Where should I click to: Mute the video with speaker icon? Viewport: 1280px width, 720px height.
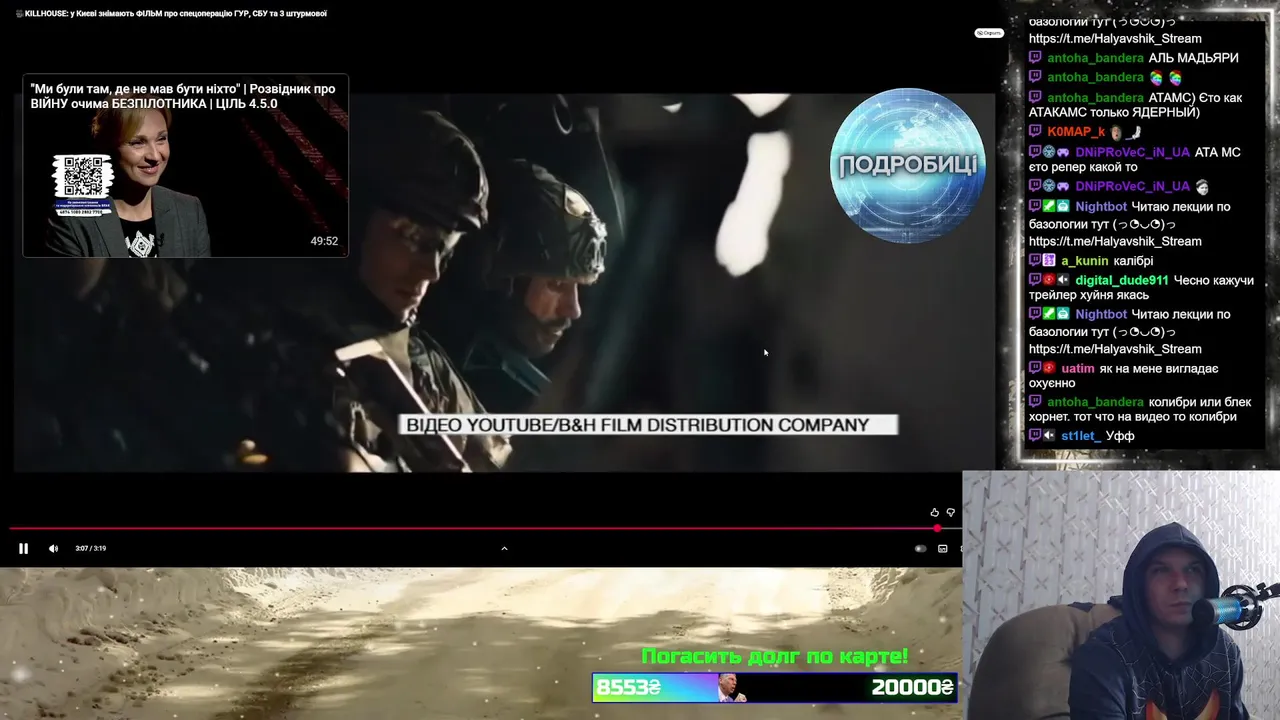[53, 548]
